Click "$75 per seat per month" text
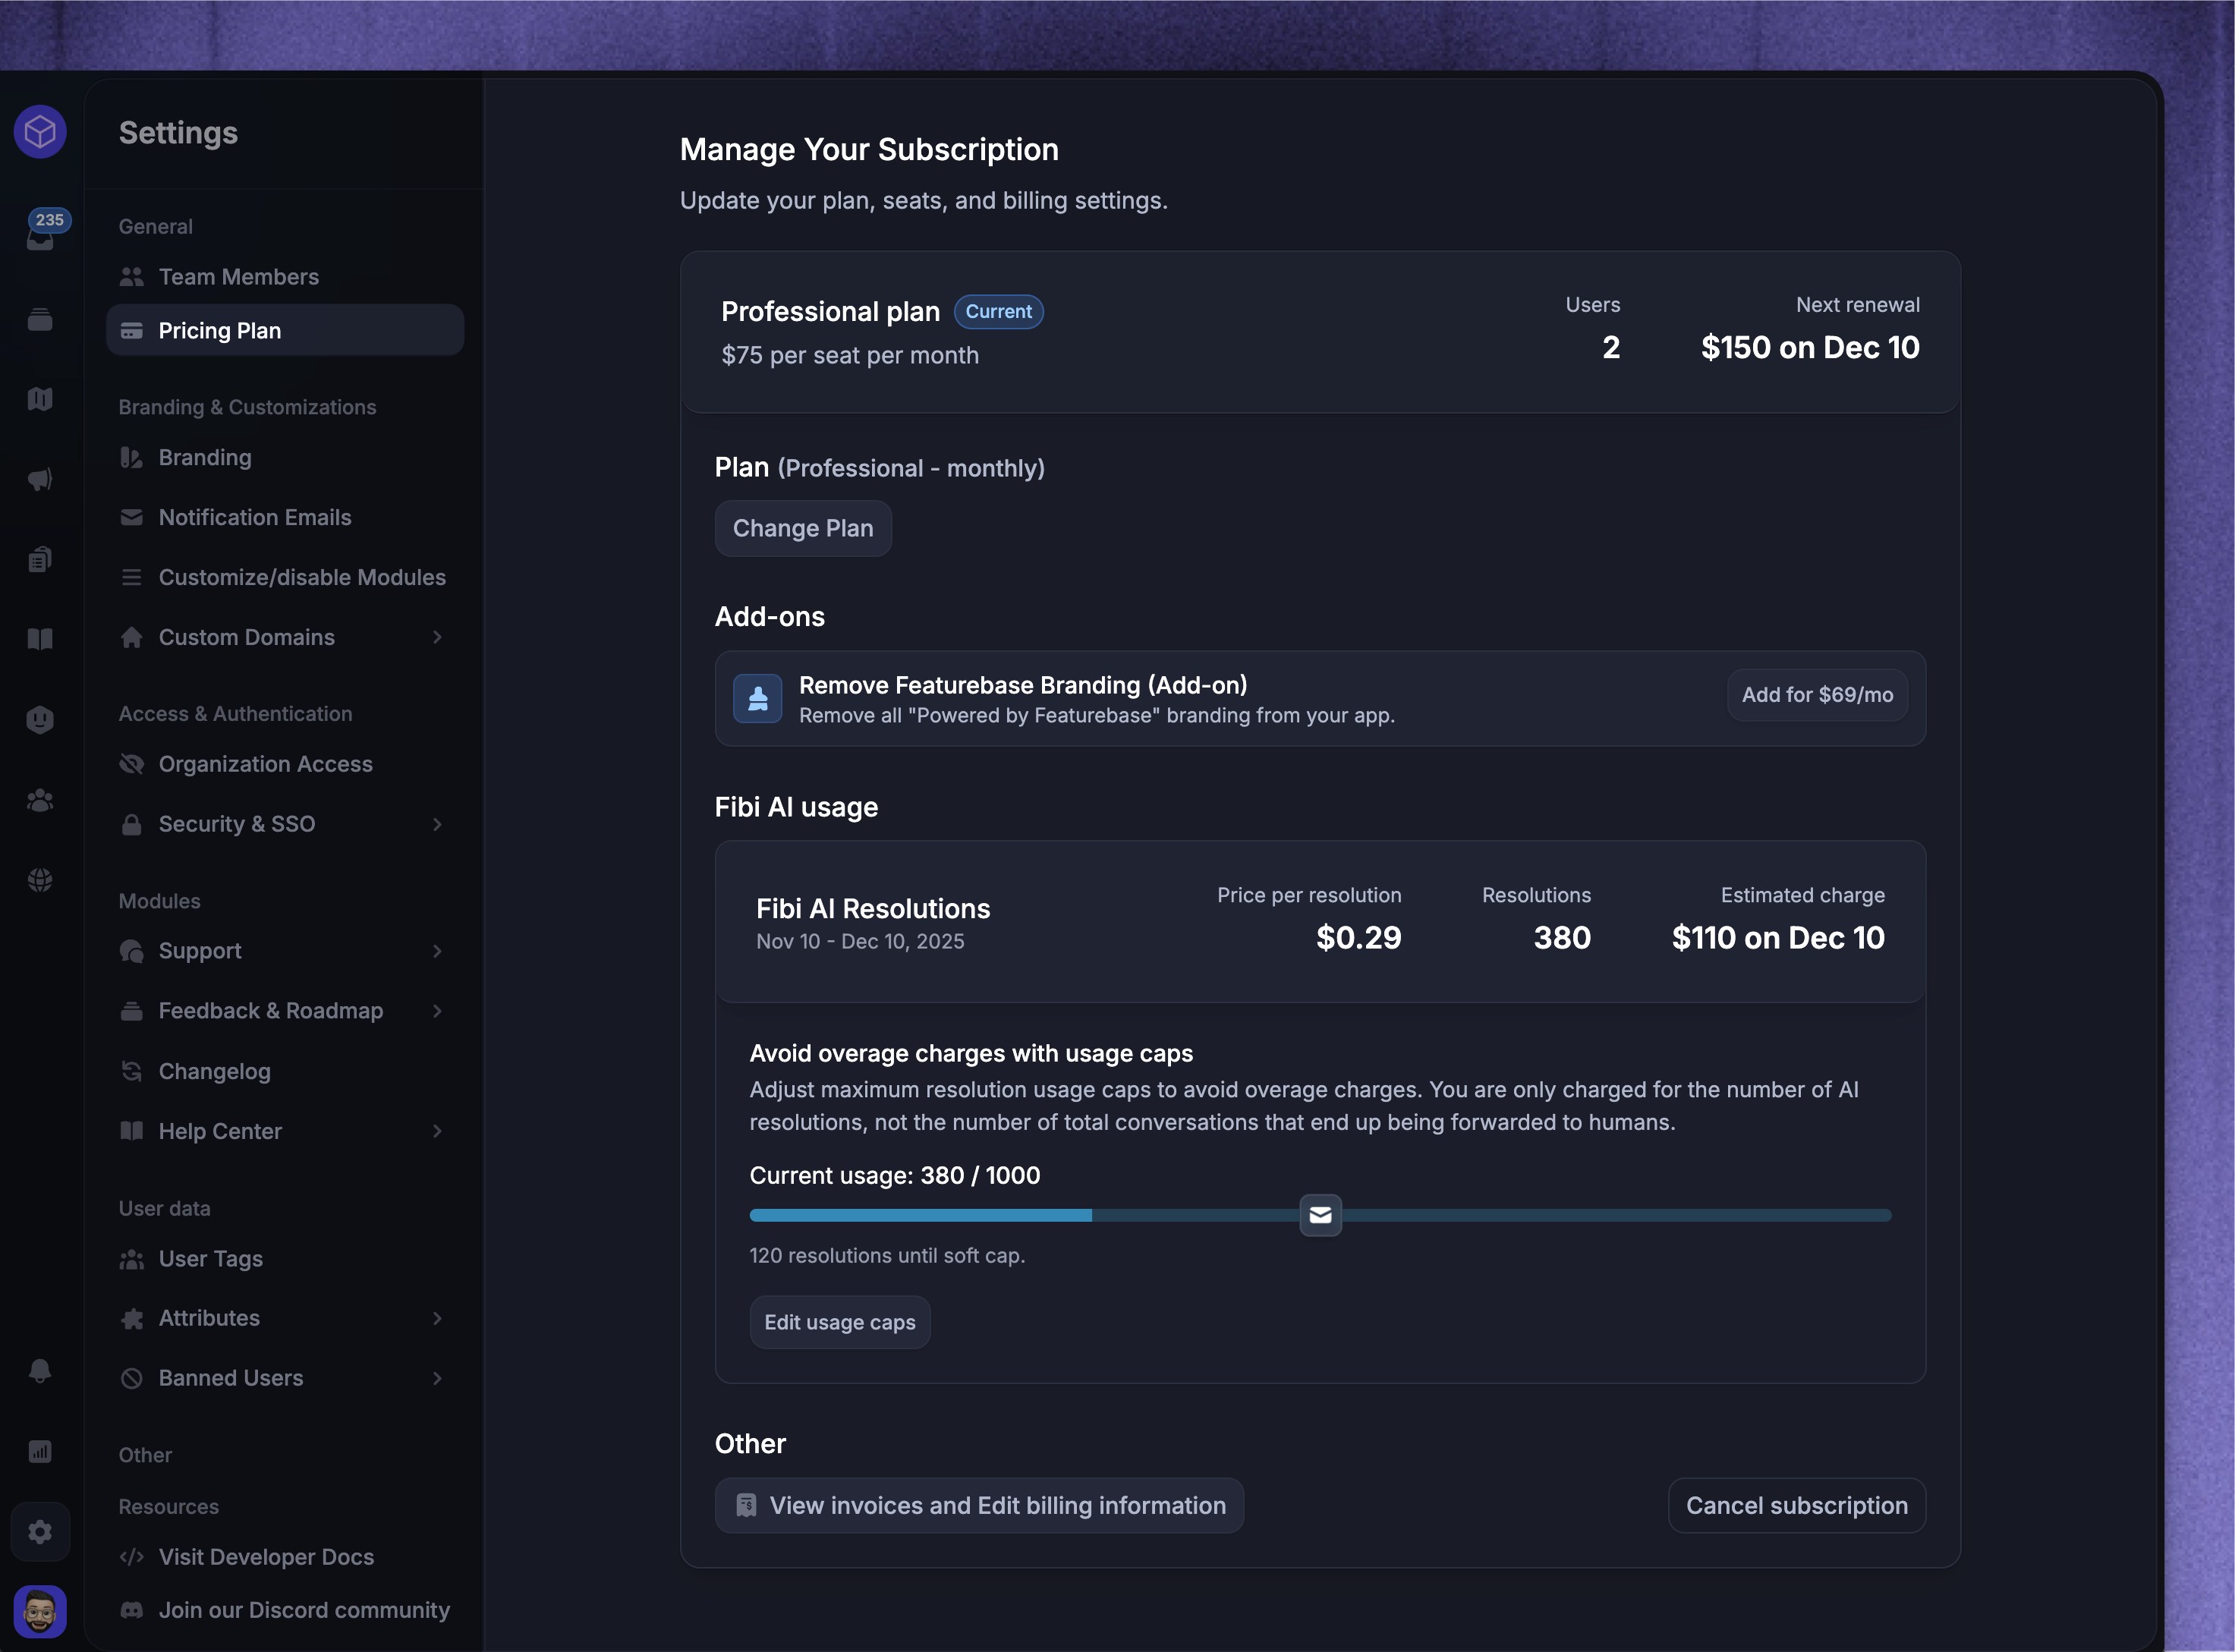 pos(850,355)
